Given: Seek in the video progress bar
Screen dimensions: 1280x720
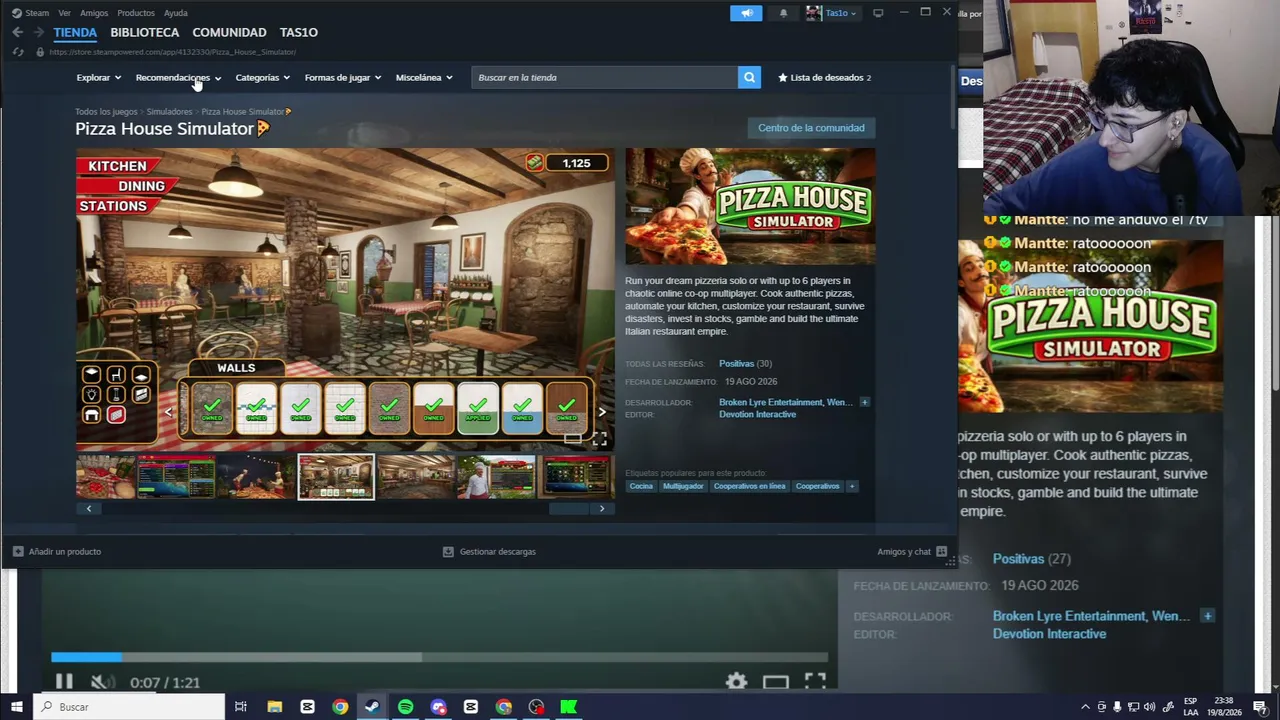Looking at the screenshot, I should click(x=440, y=657).
